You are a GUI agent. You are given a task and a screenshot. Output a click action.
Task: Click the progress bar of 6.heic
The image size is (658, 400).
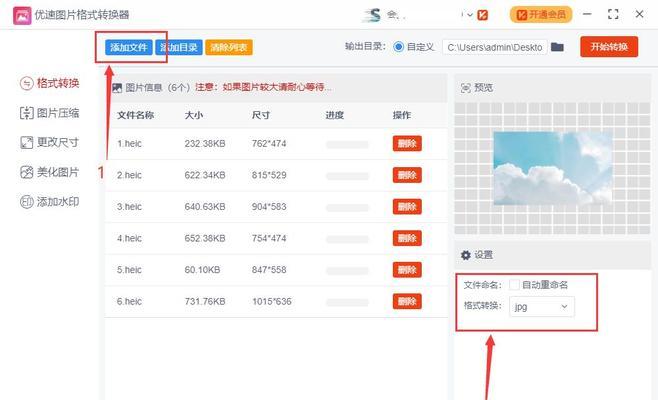[x=347, y=302]
